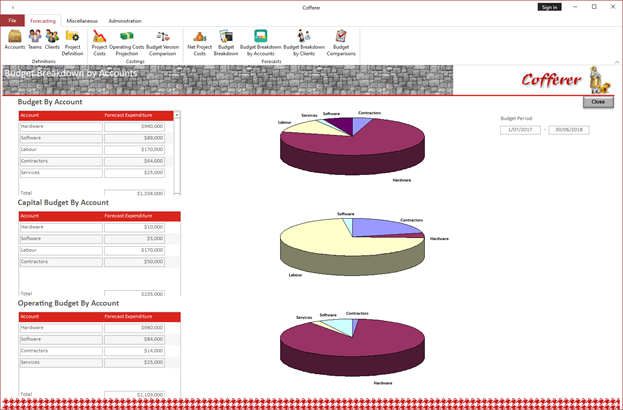Switch to the Administration tab
The width and height of the screenshot is (623, 410).
click(125, 21)
